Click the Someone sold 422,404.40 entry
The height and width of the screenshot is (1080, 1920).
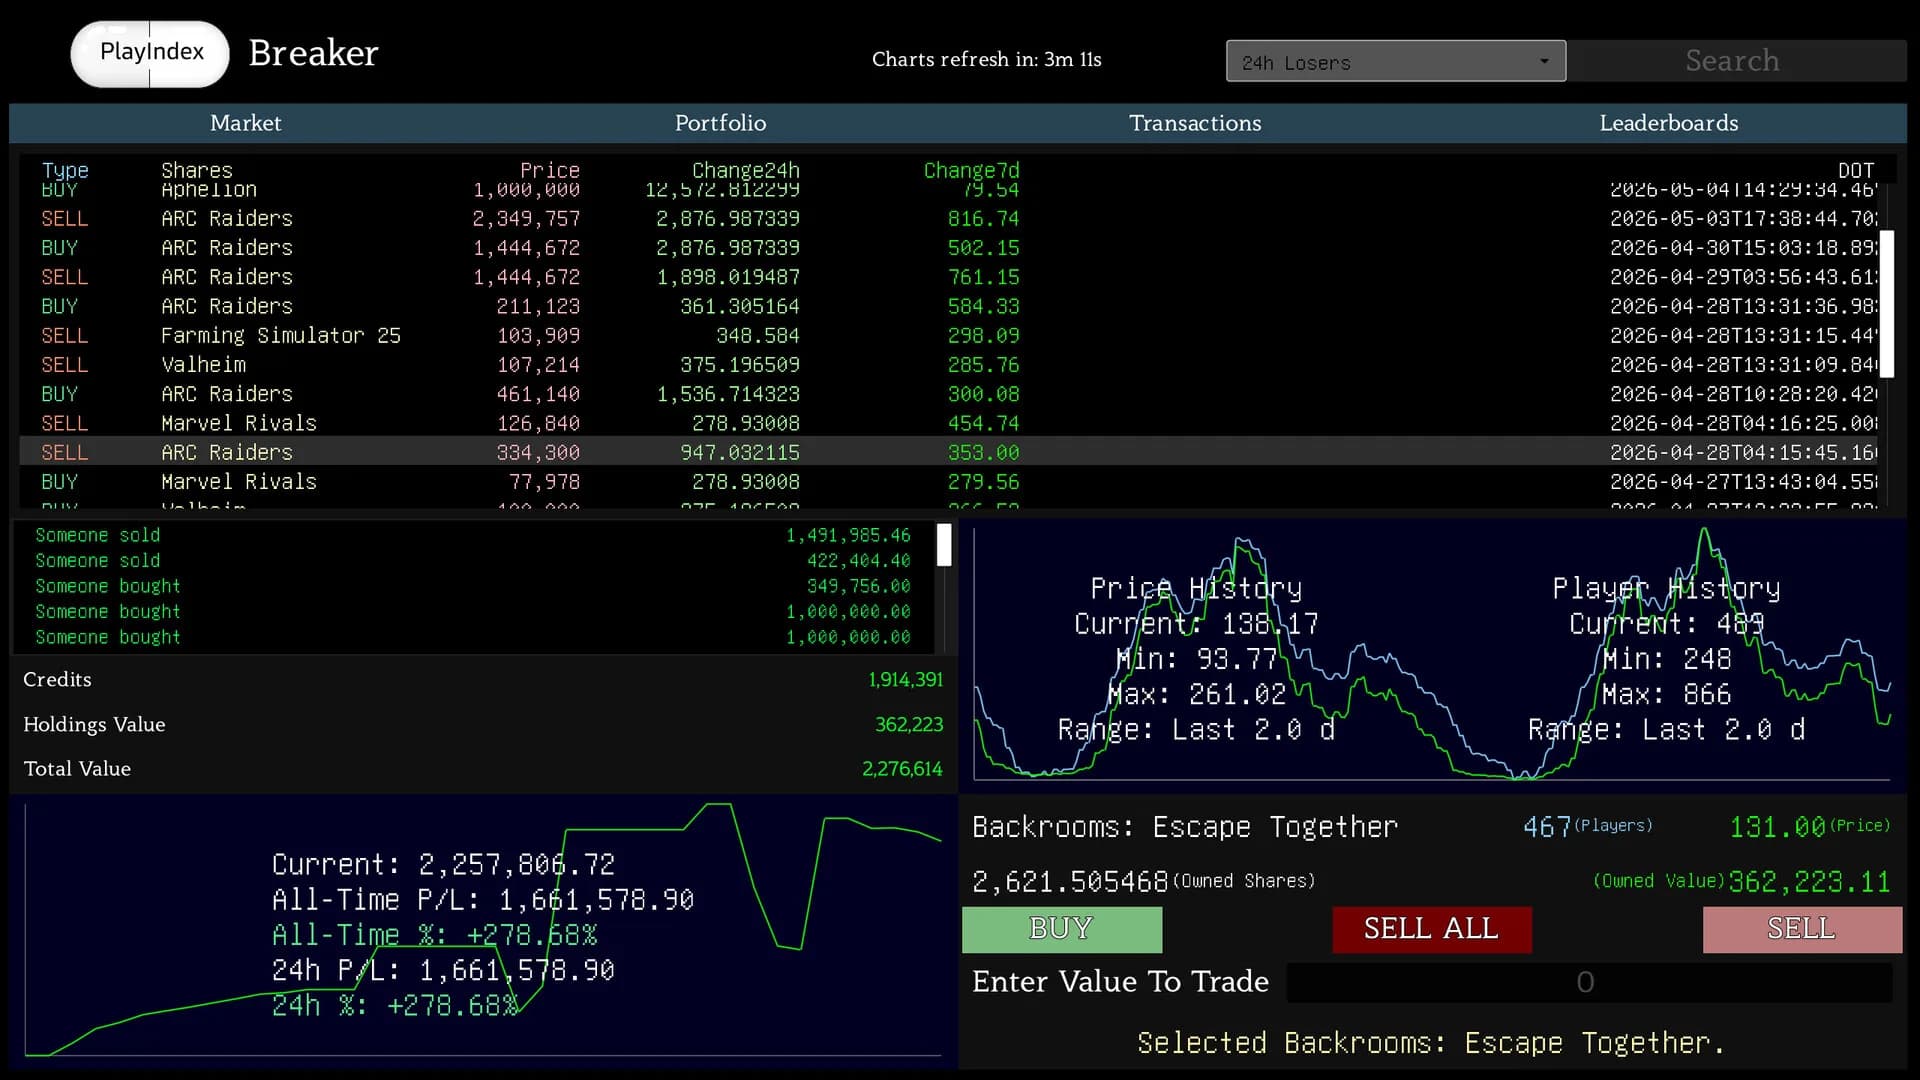coord(473,561)
